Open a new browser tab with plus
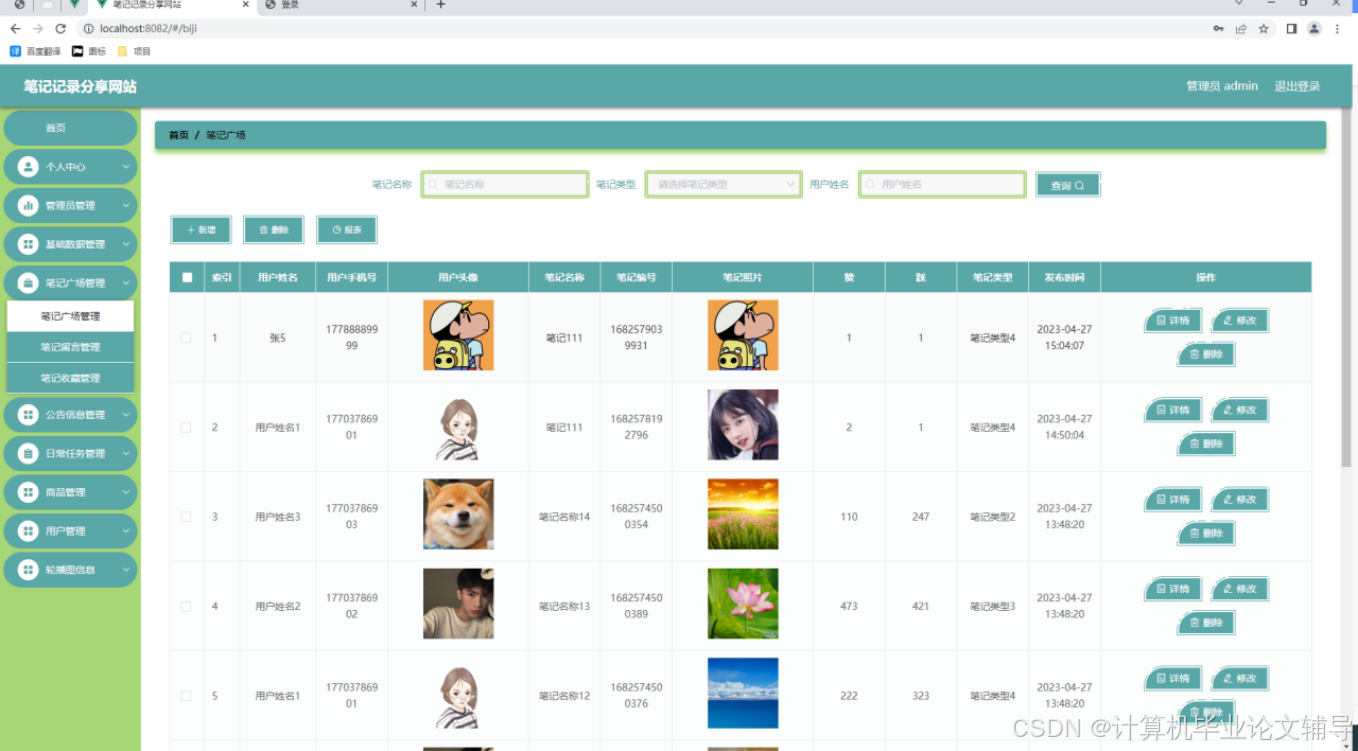Viewport: 1358px width, 751px height. pyautogui.click(x=440, y=5)
